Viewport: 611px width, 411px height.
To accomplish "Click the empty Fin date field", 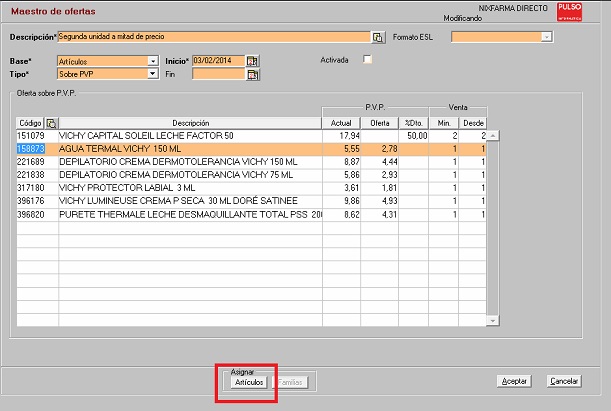I will pos(219,74).
